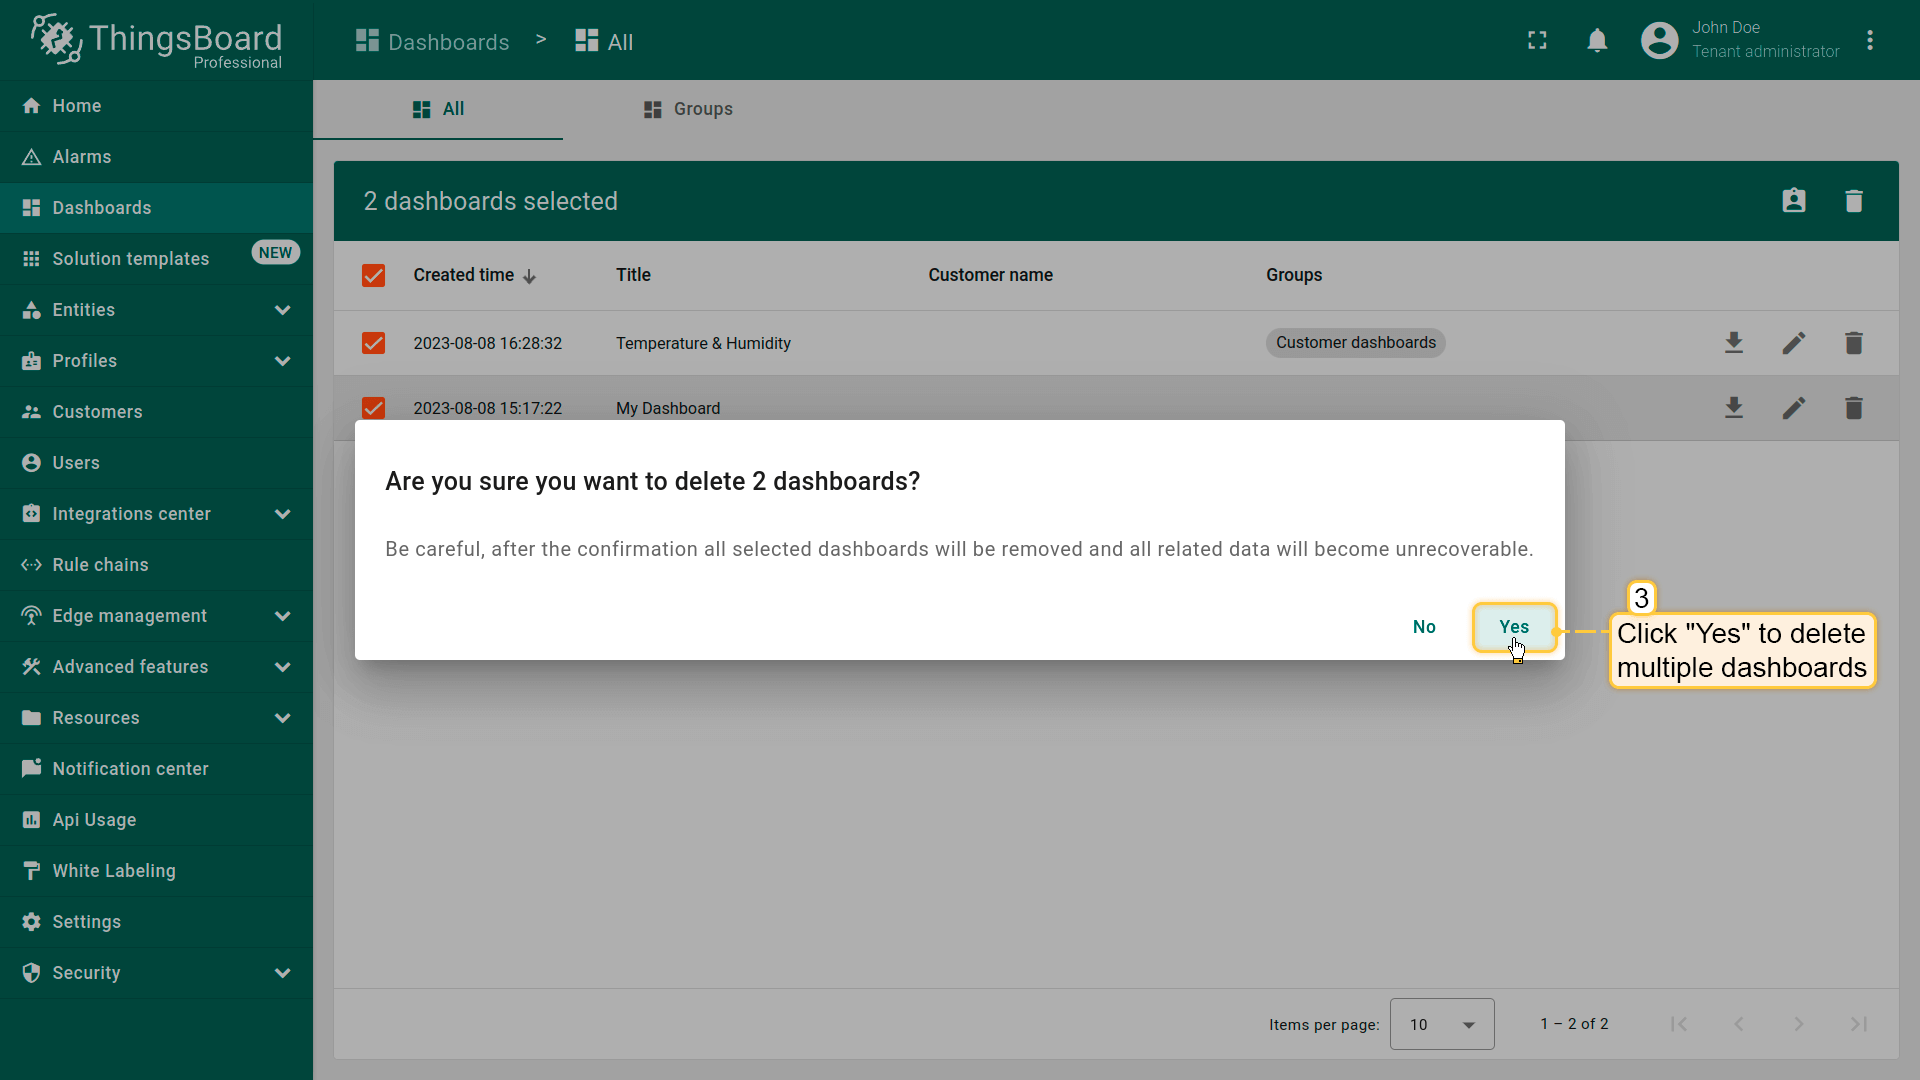Click the edit pencil for My Dashboard
The image size is (1920, 1080).
[1794, 408]
